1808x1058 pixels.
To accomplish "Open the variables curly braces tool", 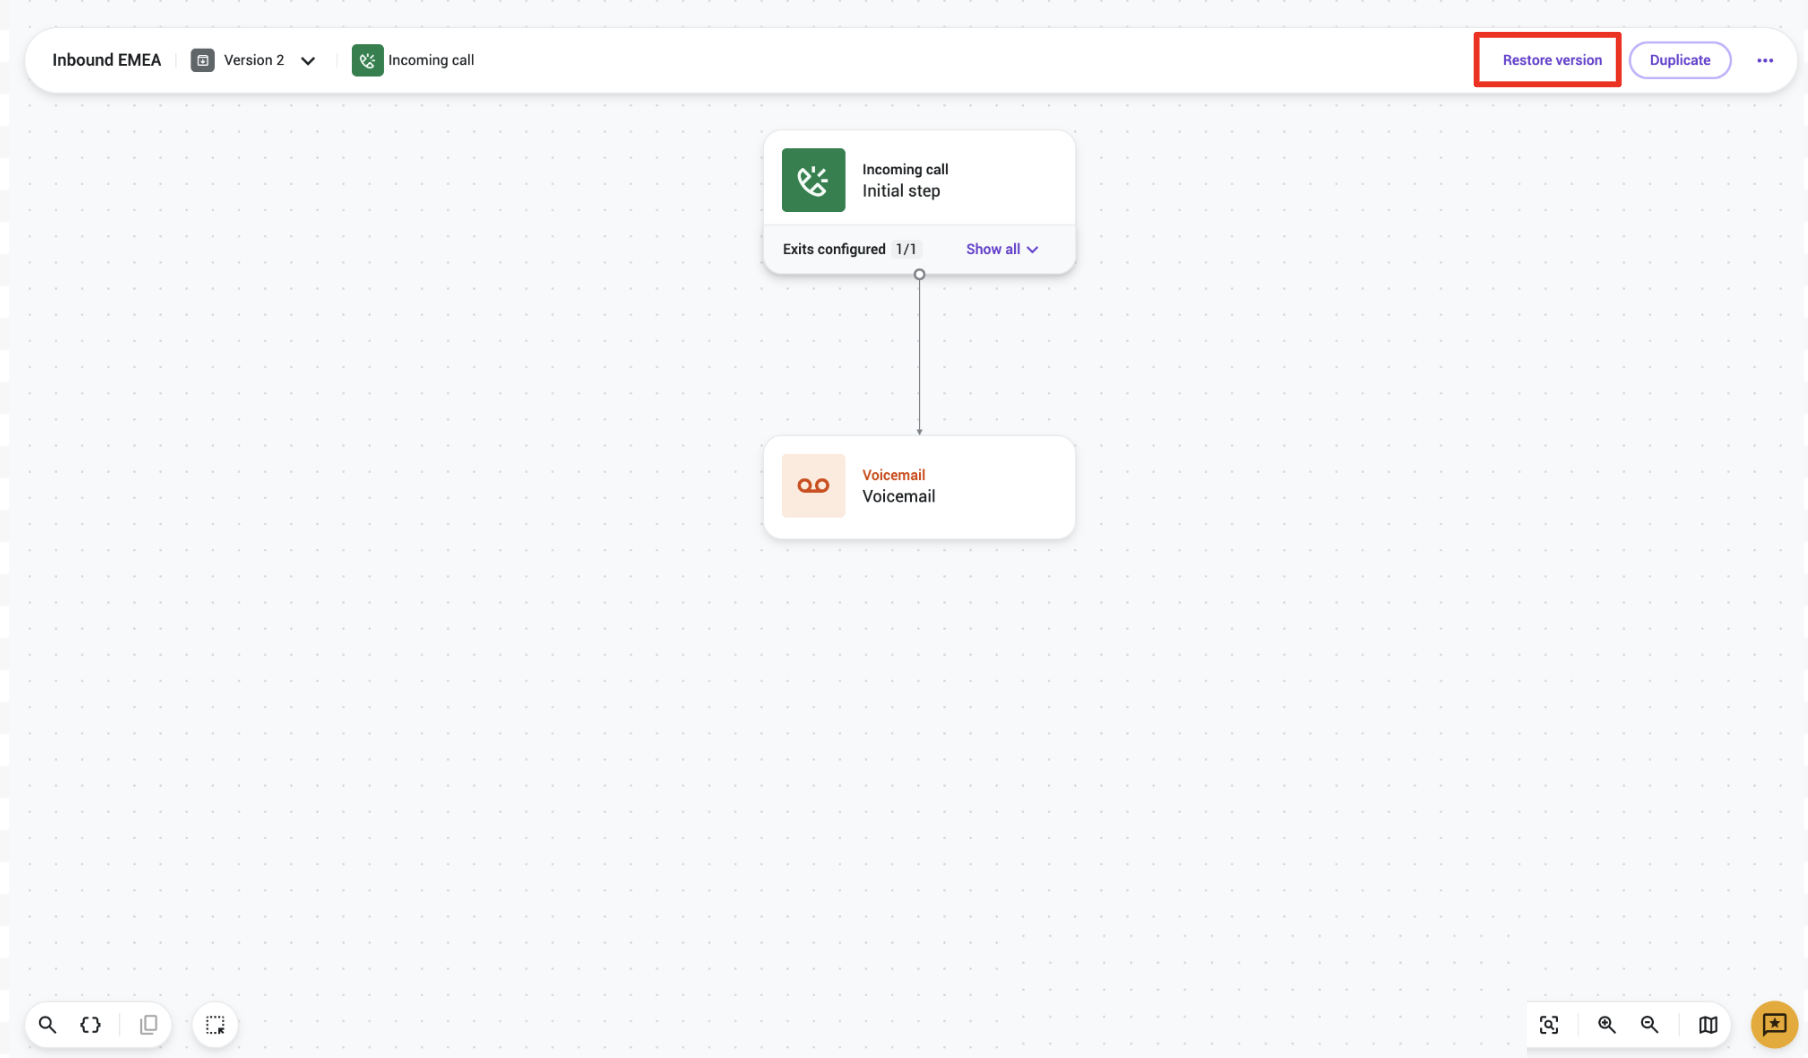I will (91, 1024).
